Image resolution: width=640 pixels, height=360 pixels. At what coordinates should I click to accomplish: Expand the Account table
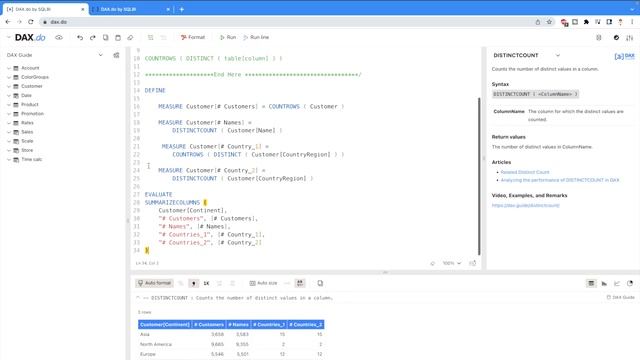[9, 68]
